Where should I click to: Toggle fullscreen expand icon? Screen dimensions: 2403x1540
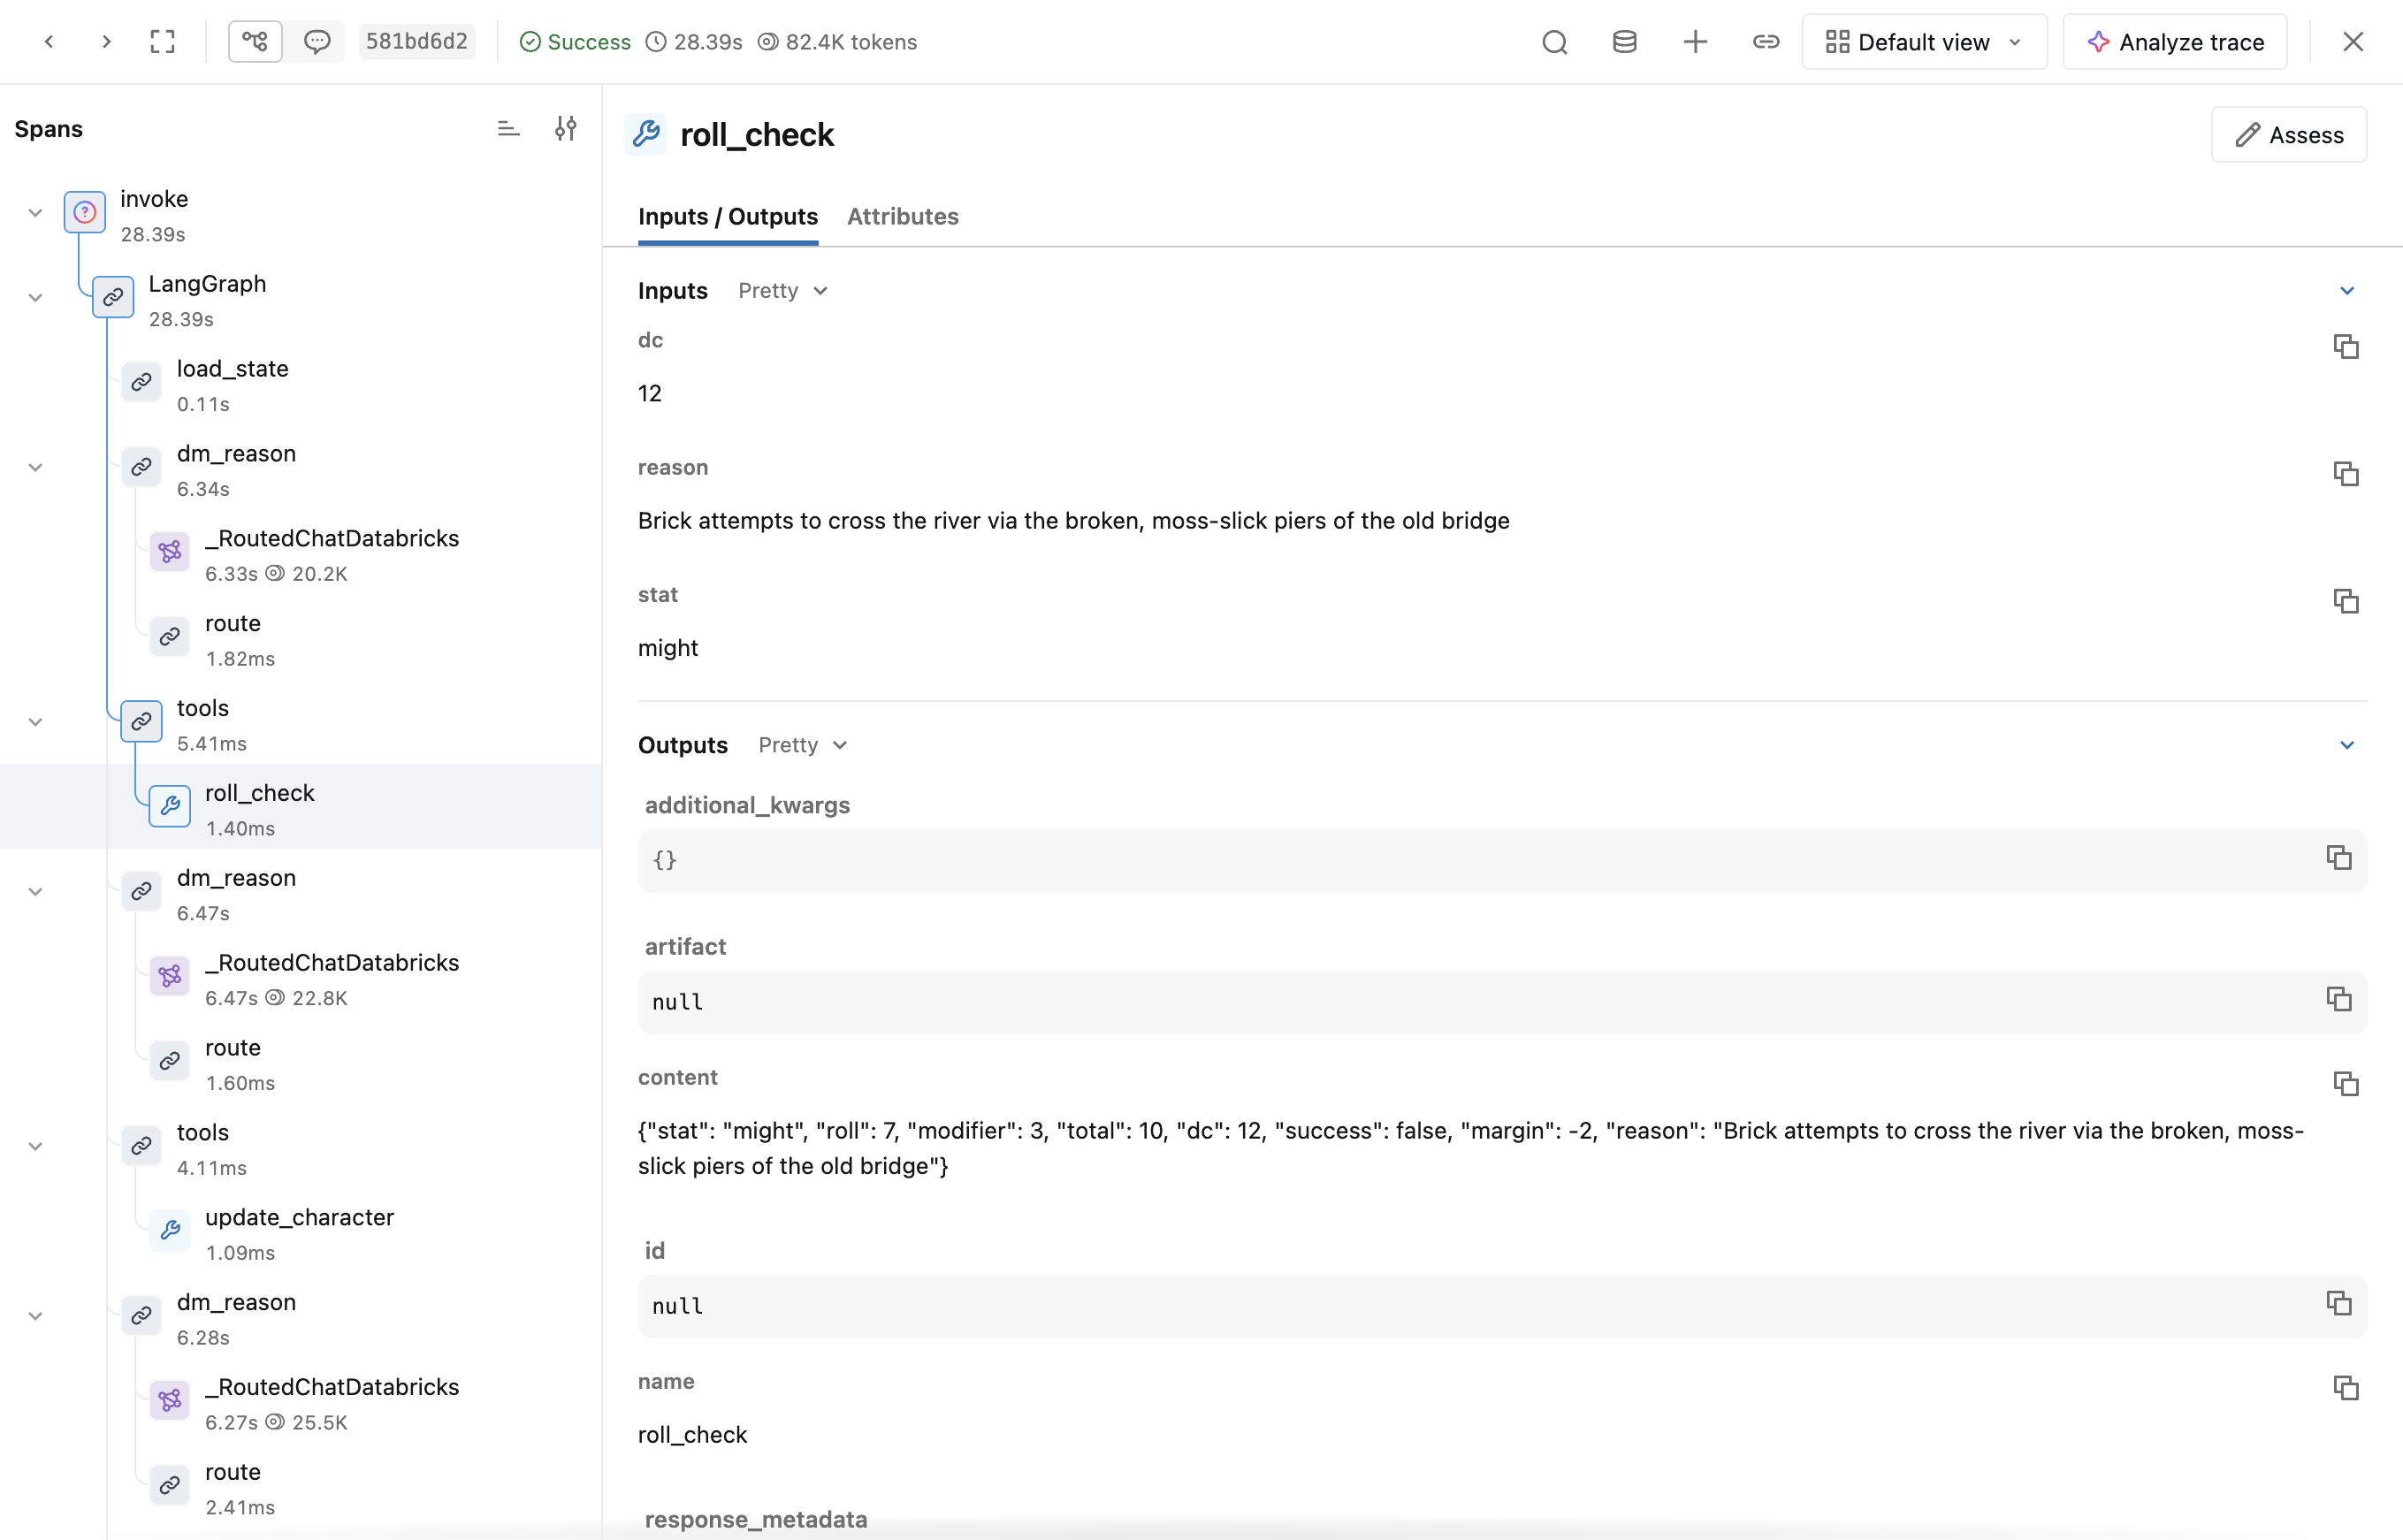point(162,41)
